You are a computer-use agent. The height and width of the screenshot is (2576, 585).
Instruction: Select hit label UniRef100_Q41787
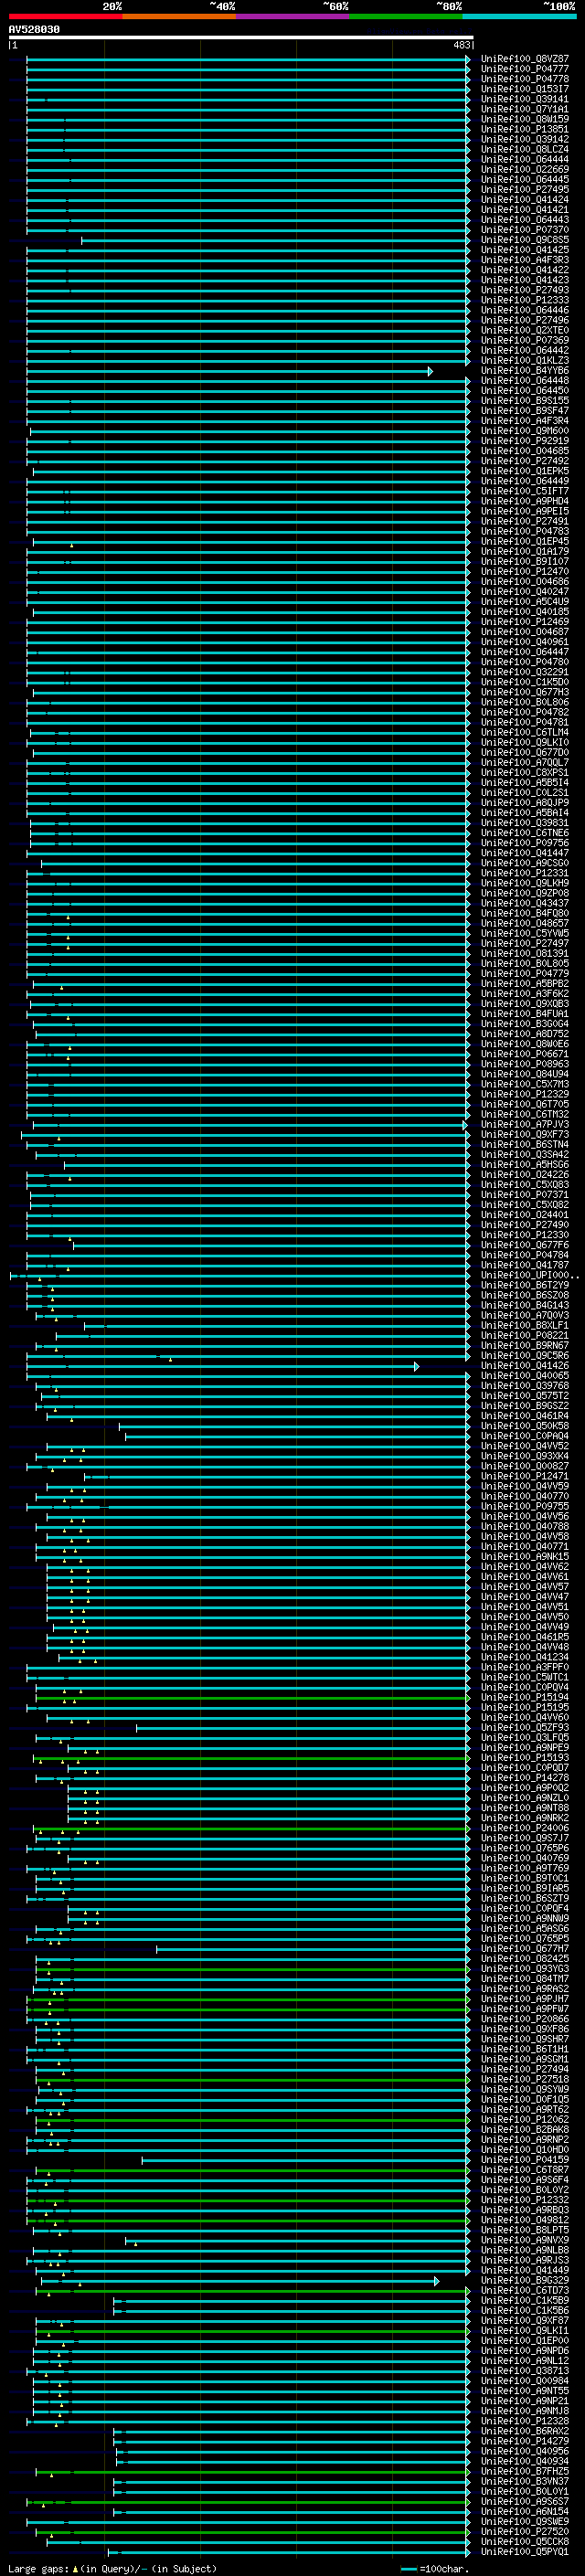[x=524, y=1265]
